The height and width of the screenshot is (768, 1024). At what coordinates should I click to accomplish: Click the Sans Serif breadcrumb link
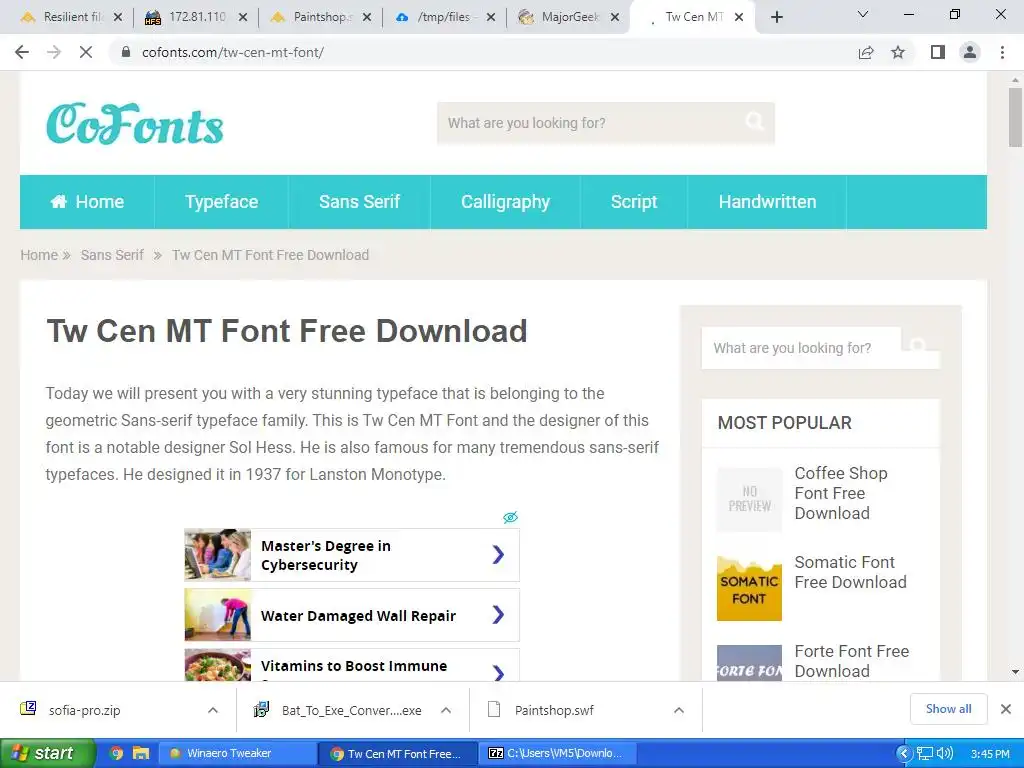pos(112,255)
